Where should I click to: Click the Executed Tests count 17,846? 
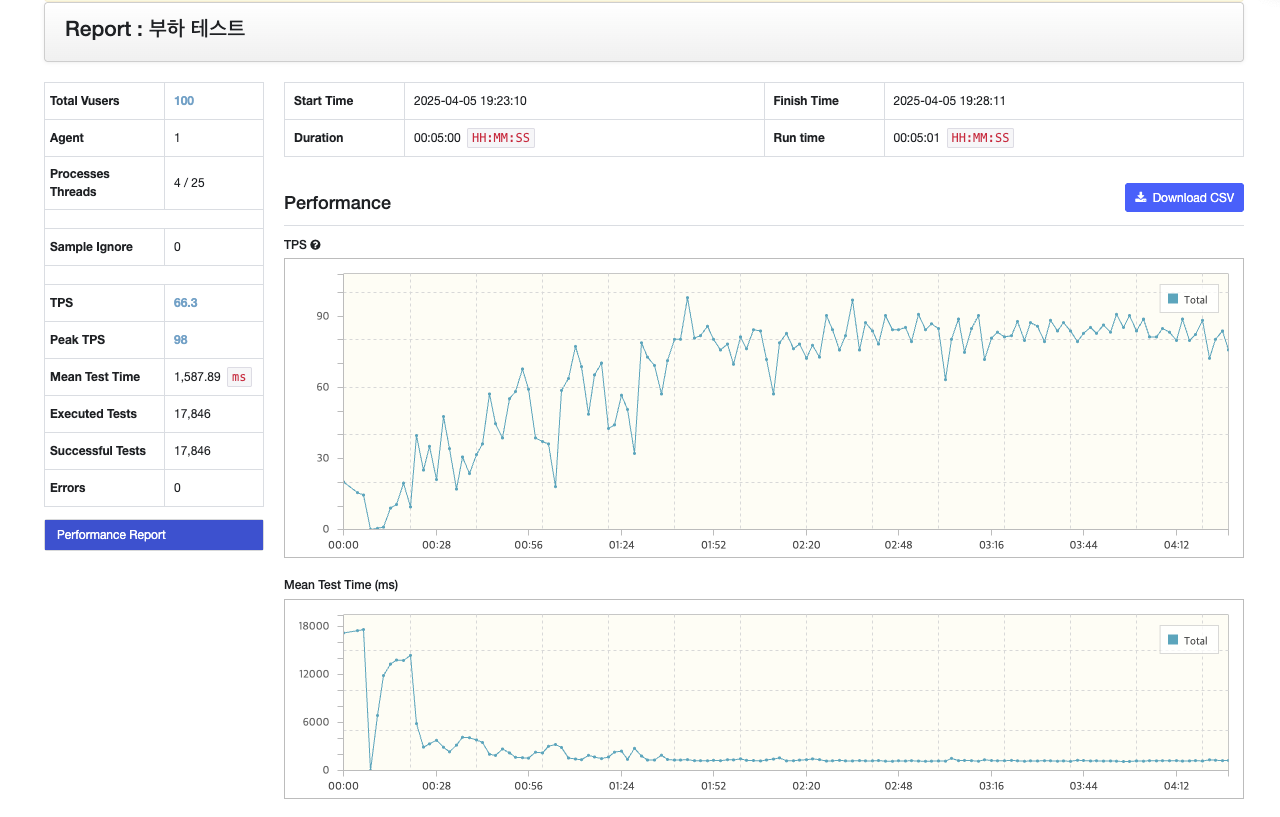pyautogui.click(x=192, y=414)
